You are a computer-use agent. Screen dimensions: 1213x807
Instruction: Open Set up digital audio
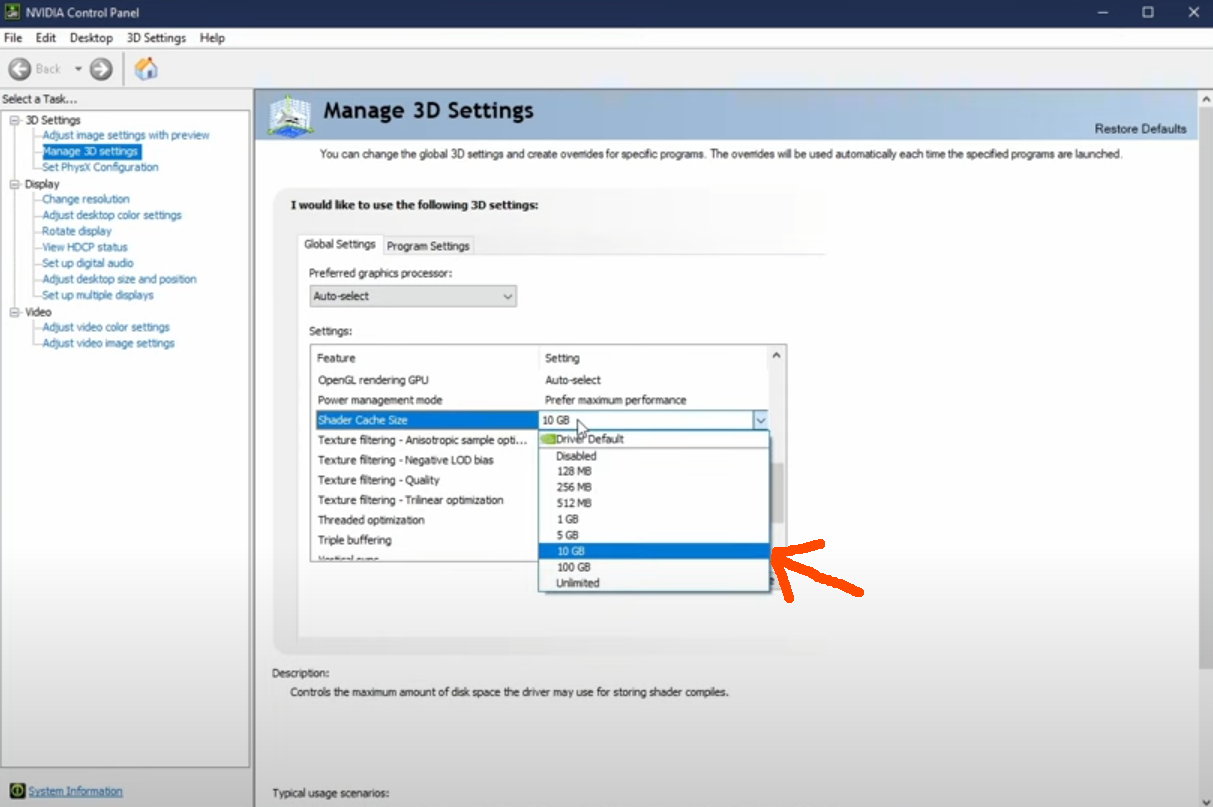[x=88, y=263]
